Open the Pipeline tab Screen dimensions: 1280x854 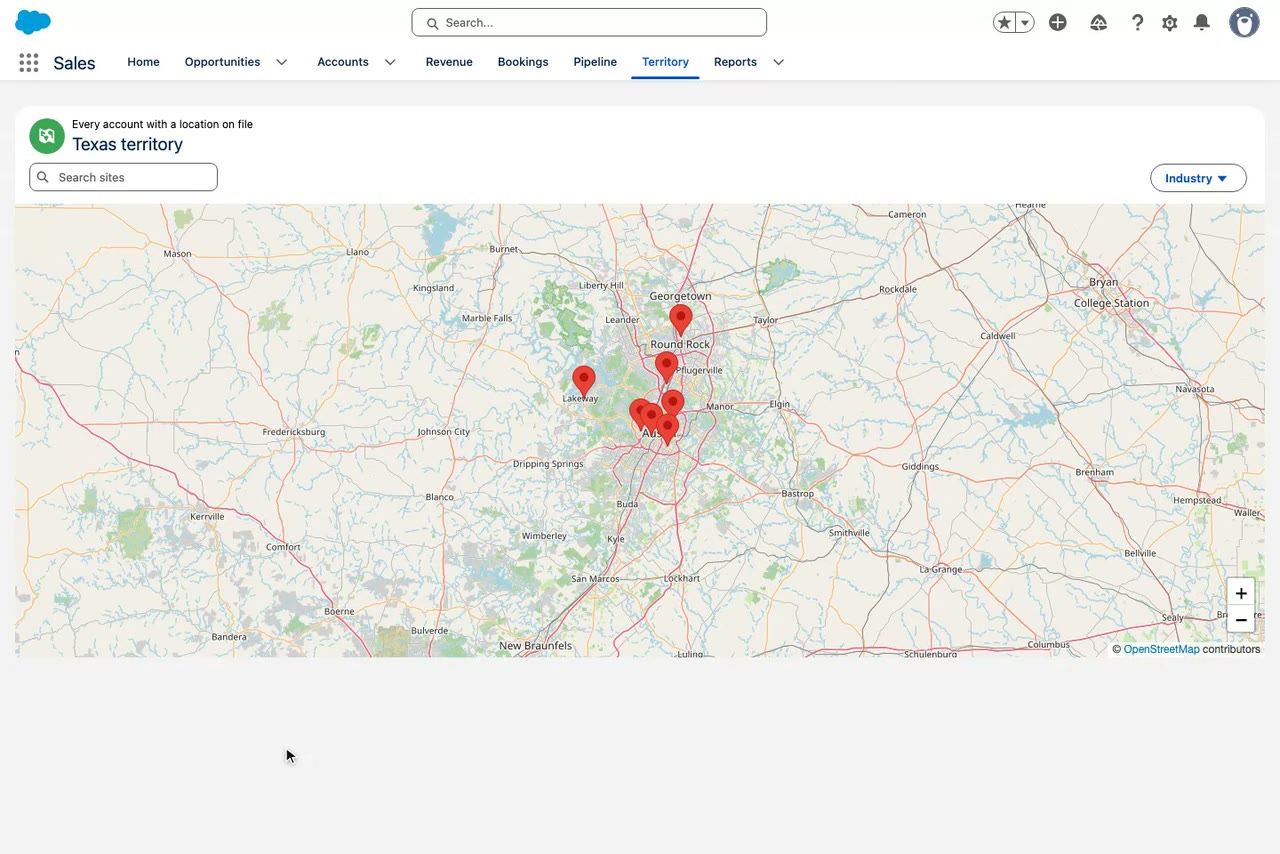point(595,62)
